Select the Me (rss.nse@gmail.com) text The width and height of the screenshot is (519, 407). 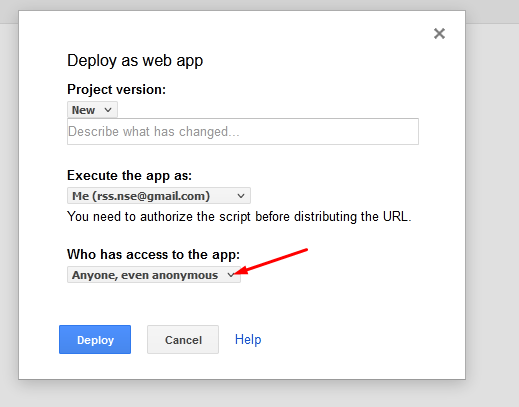141,196
